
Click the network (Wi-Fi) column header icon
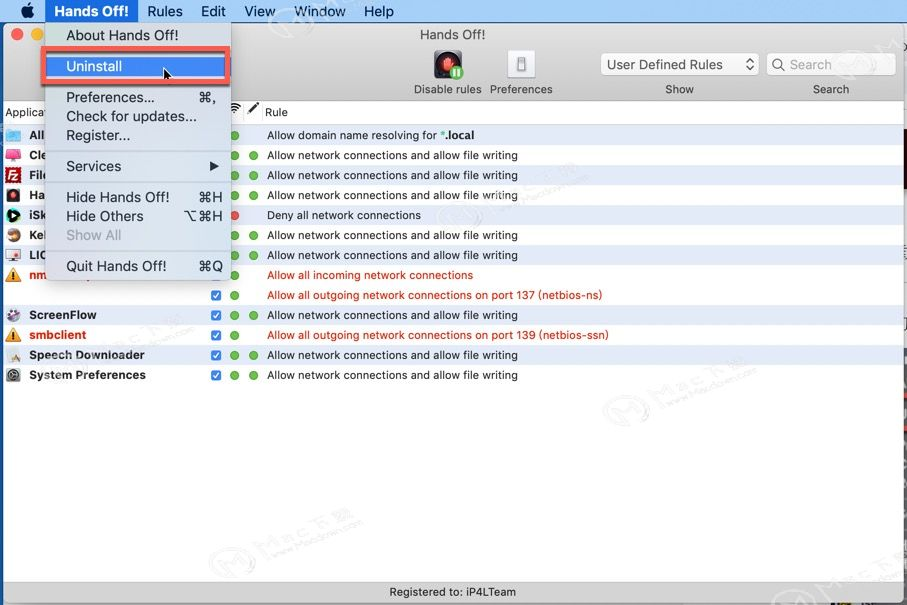pos(235,109)
